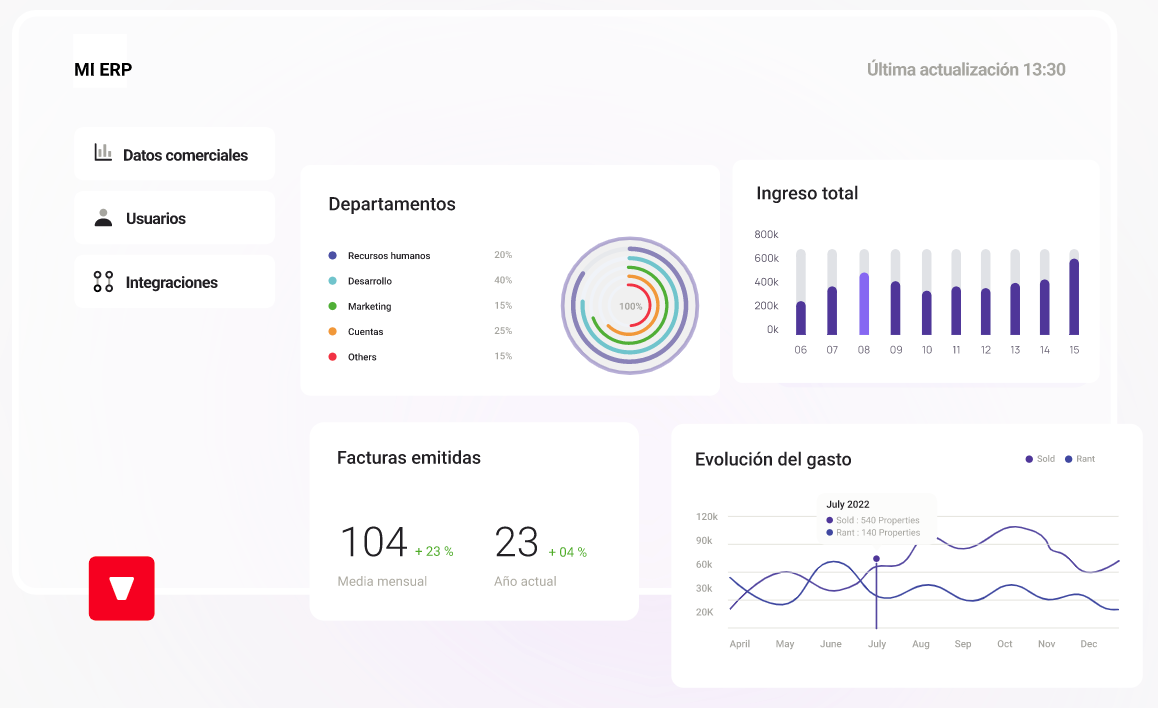Click the Others legend label
This screenshot has height=708, width=1158.
(362, 357)
